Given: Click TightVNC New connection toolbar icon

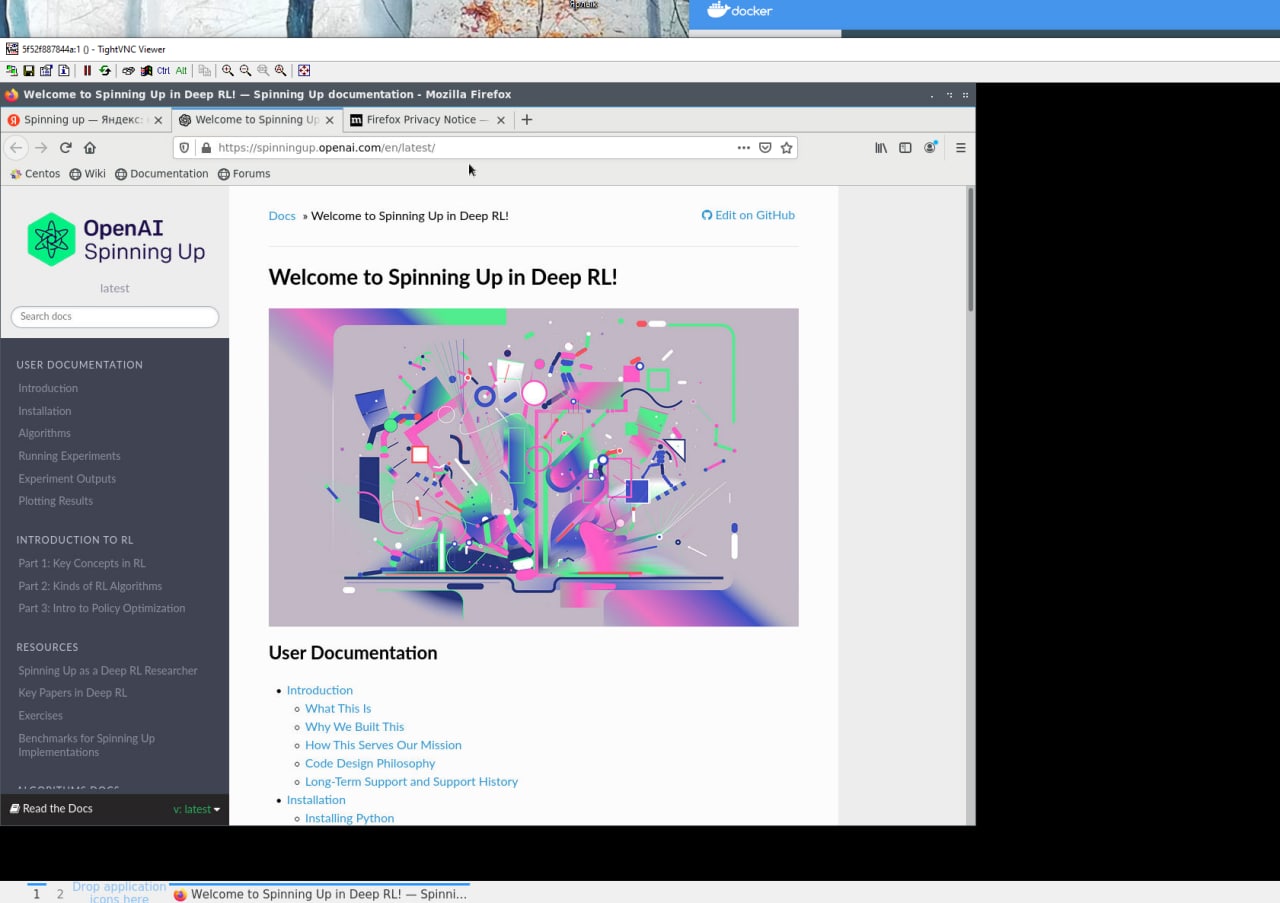Looking at the screenshot, I should coord(12,71).
